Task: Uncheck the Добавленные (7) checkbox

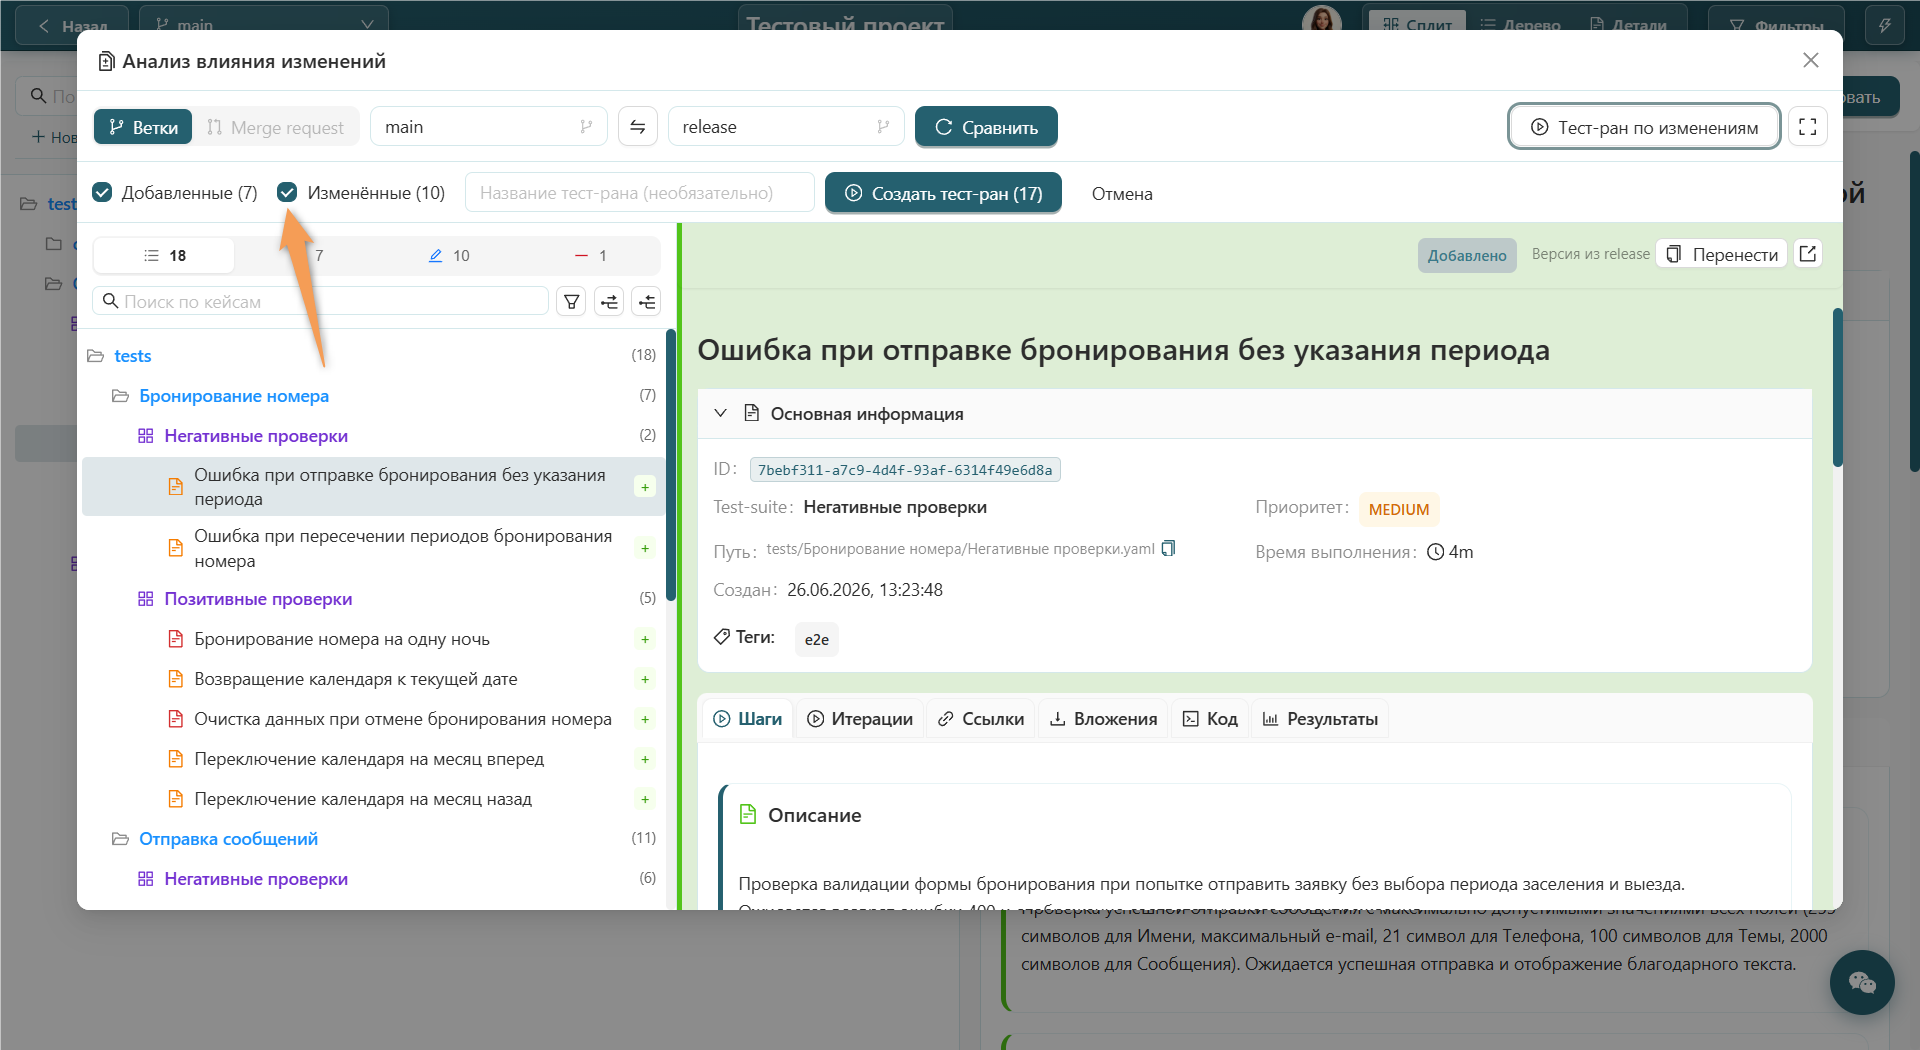Action: pos(102,192)
